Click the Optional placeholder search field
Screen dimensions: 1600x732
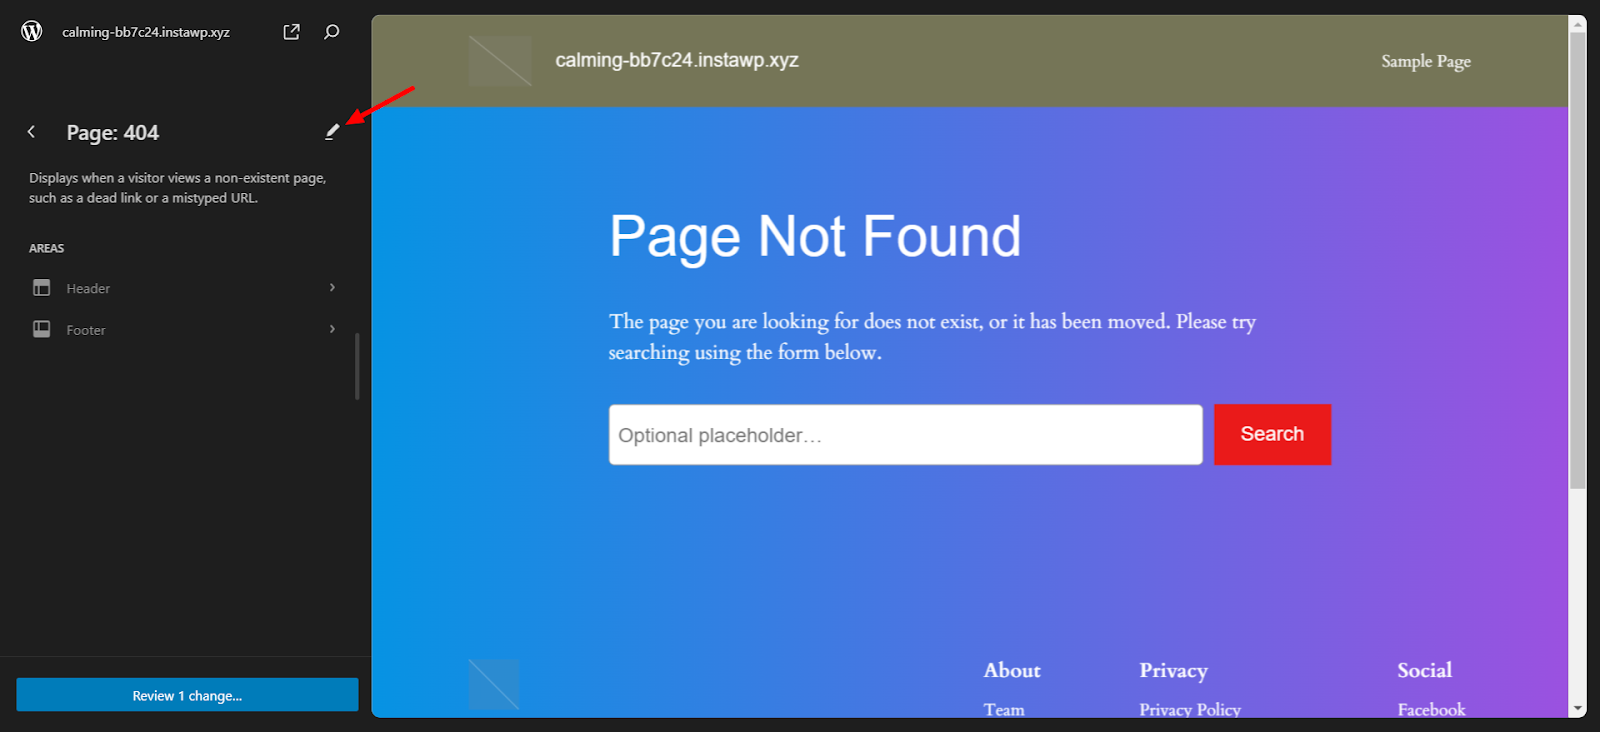pyautogui.click(x=905, y=435)
